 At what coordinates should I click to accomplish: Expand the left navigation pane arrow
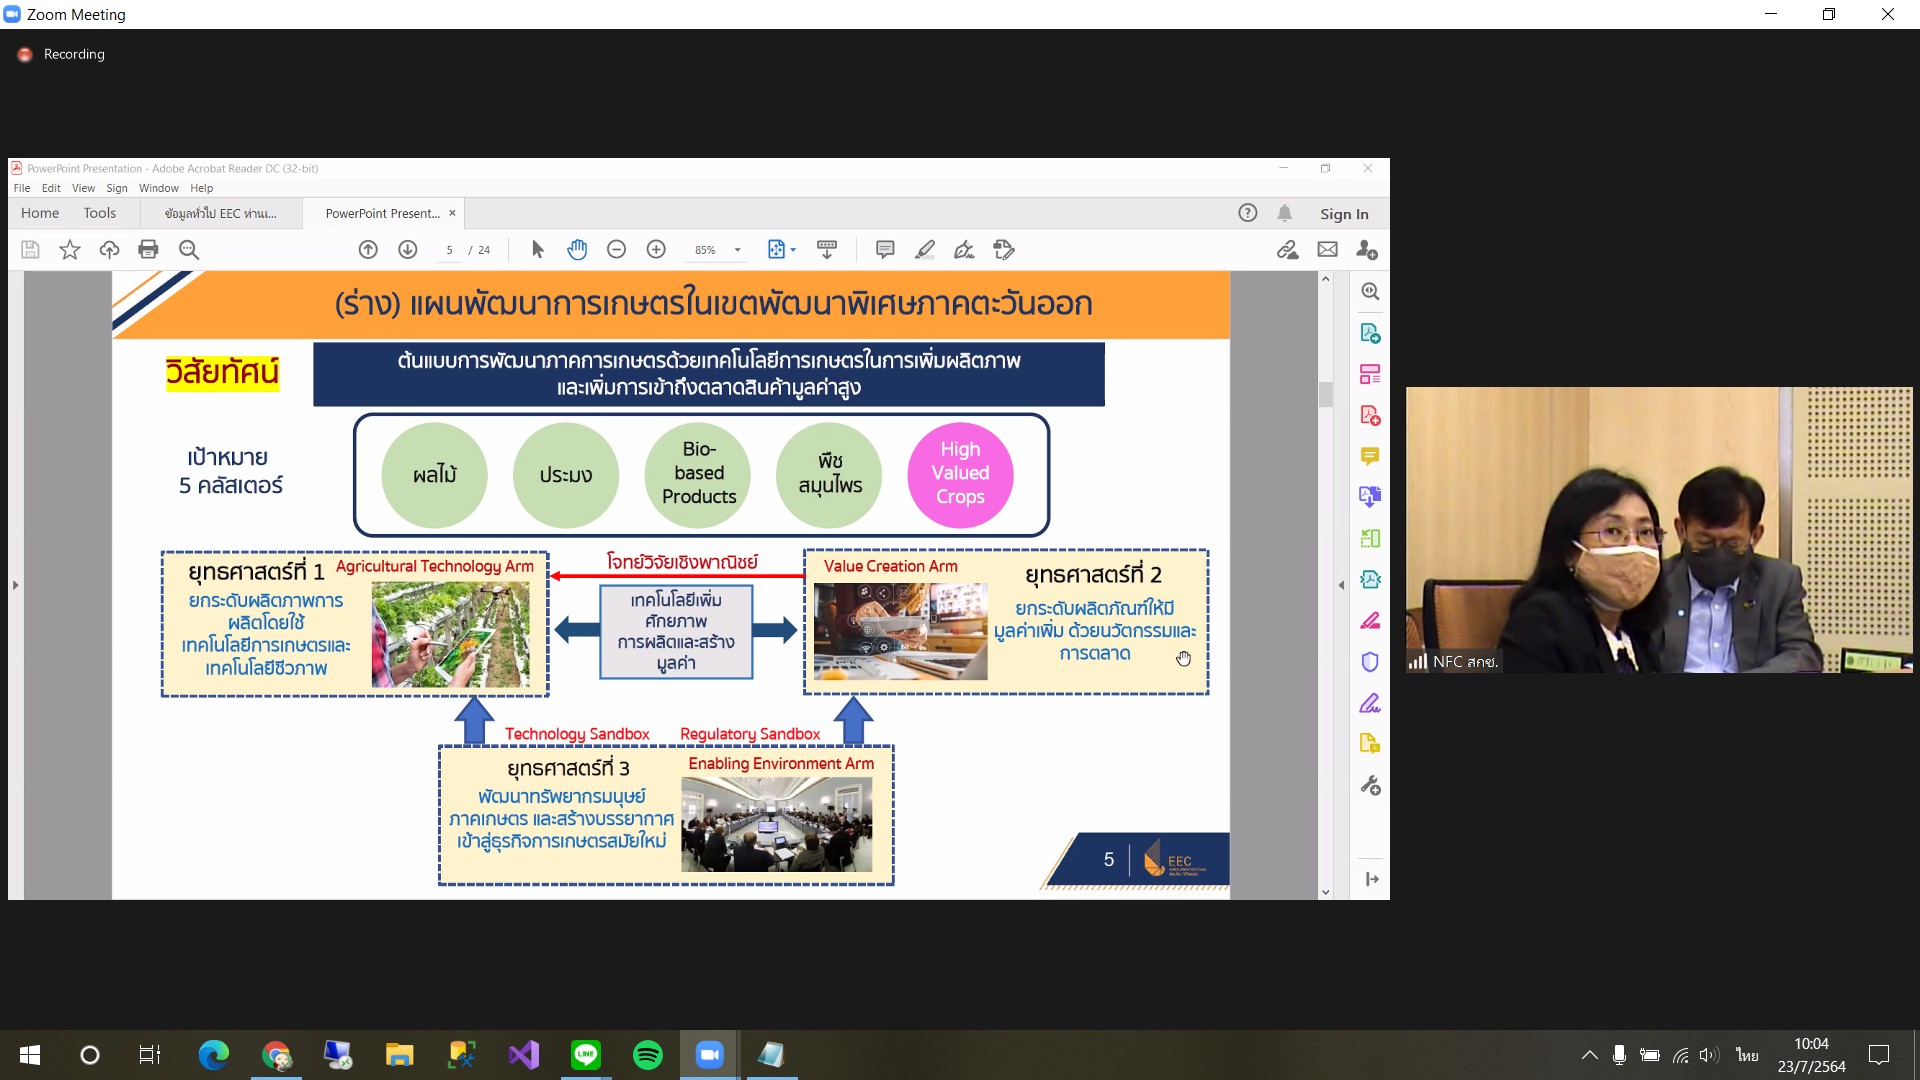(x=15, y=585)
